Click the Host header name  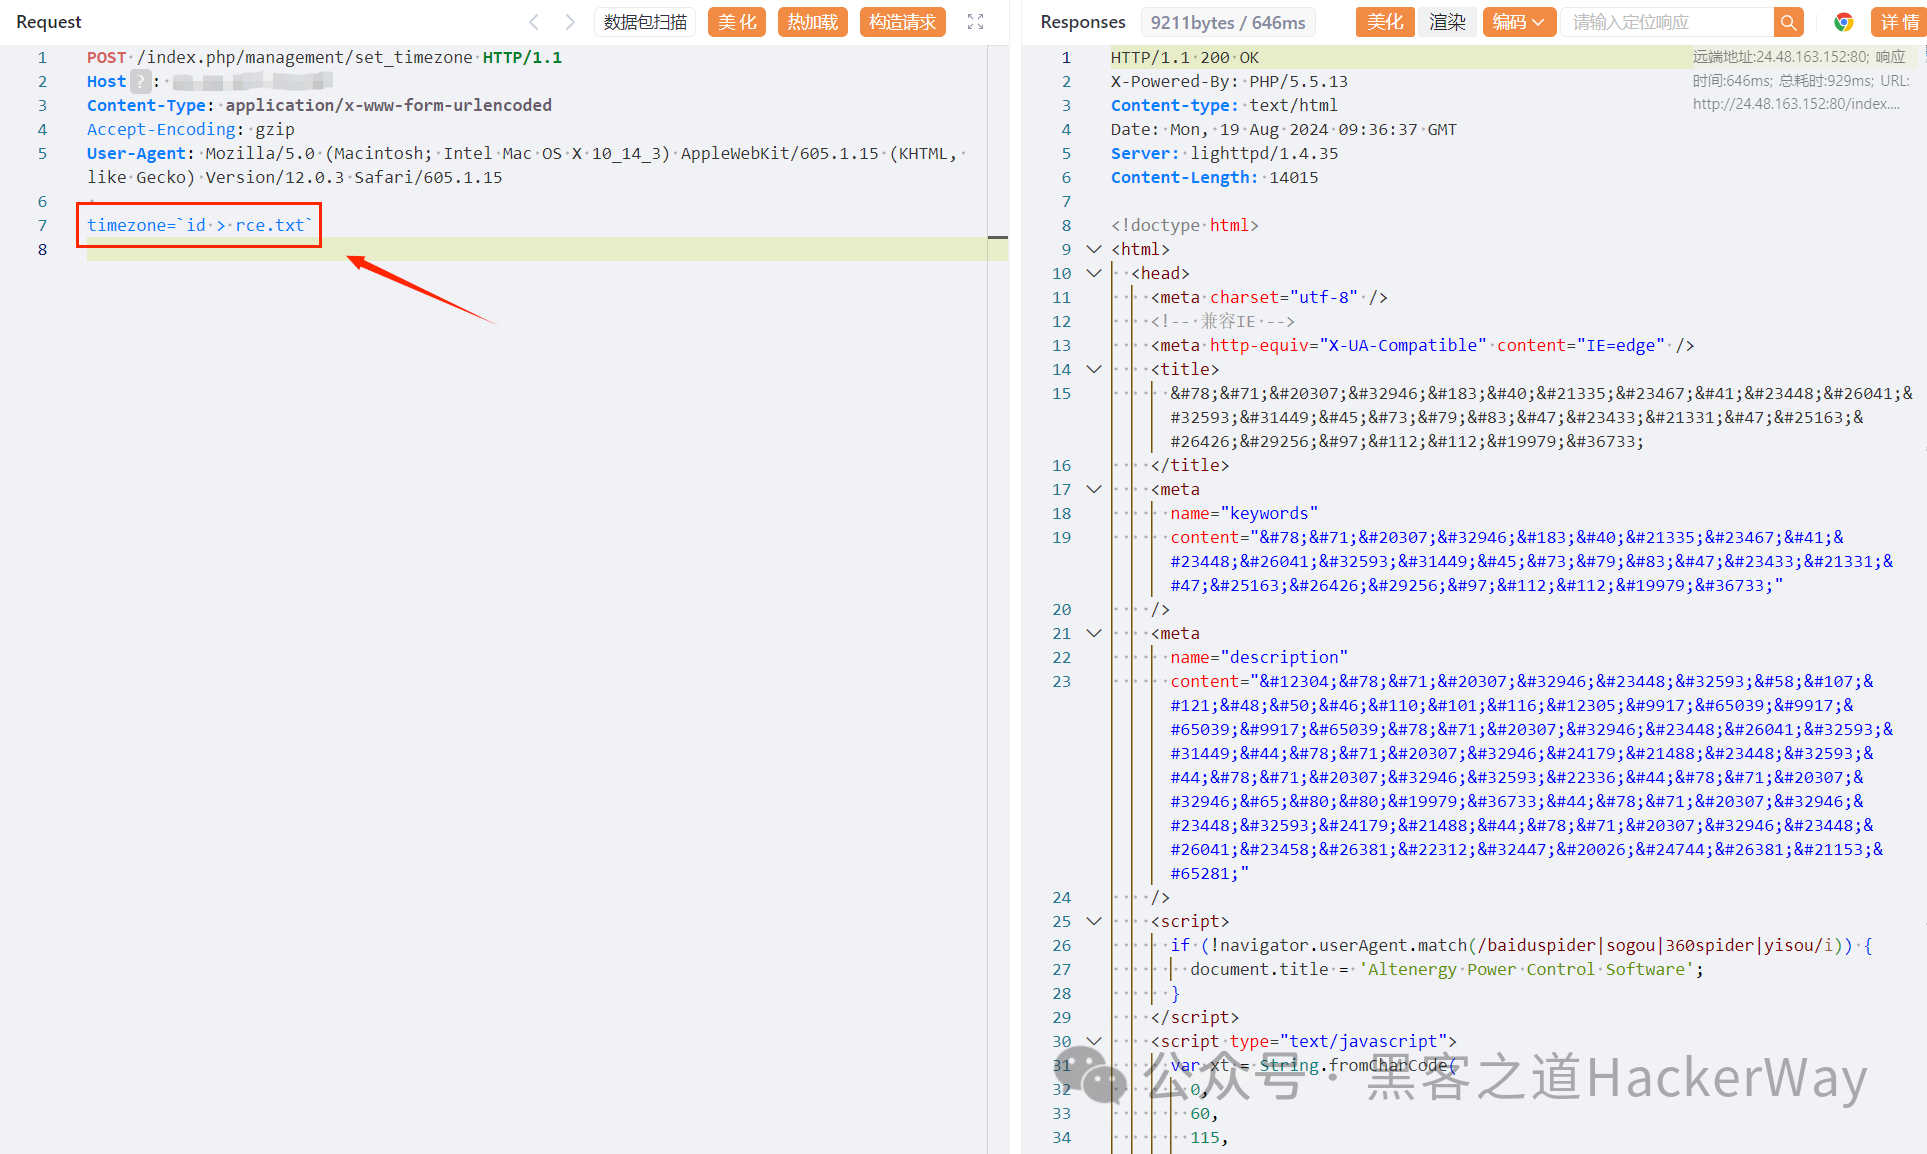106,81
